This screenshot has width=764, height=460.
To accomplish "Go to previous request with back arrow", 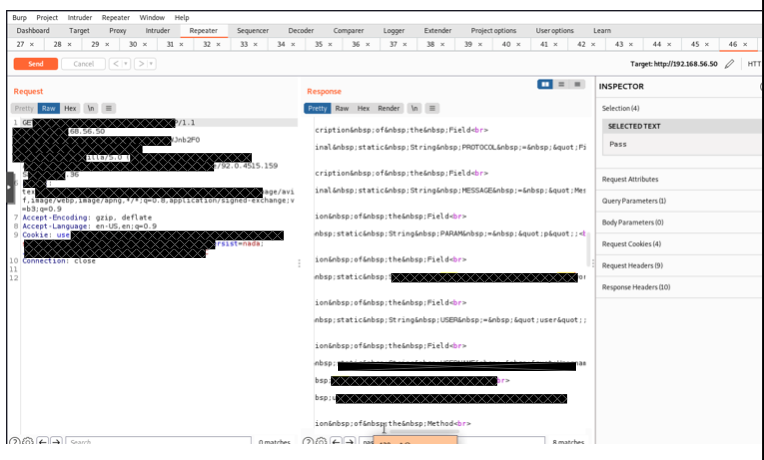I will click(115, 64).
